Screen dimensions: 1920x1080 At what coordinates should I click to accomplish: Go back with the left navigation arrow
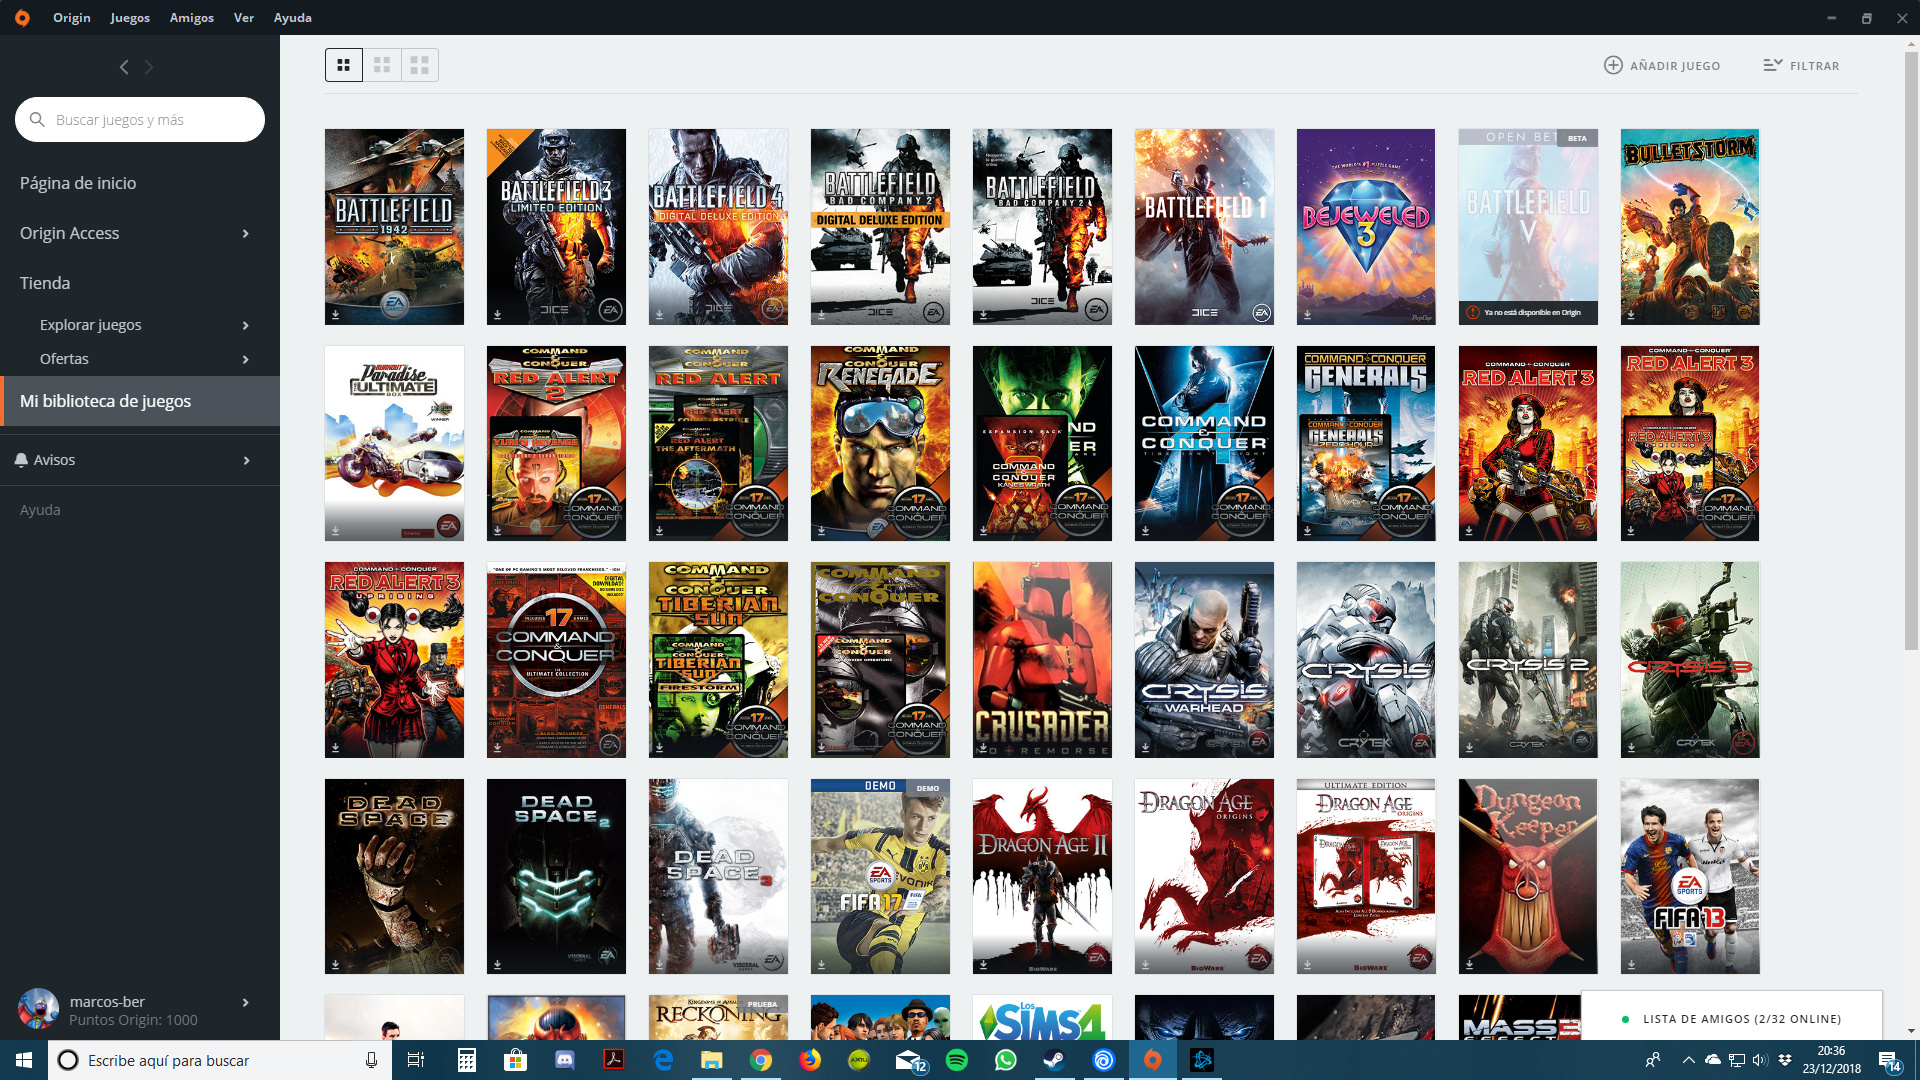124,67
